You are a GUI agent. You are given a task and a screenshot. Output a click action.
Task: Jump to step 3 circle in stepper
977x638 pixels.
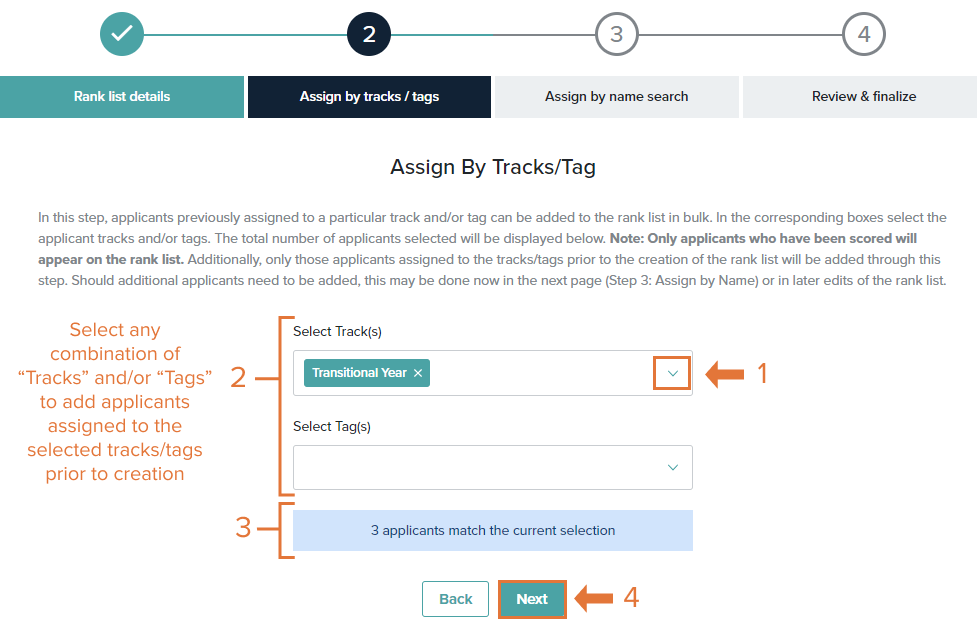click(x=616, y=34)
